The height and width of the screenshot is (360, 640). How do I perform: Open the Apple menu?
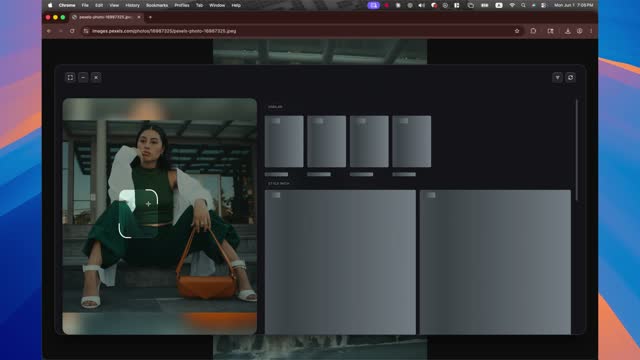tap(50, 5)
